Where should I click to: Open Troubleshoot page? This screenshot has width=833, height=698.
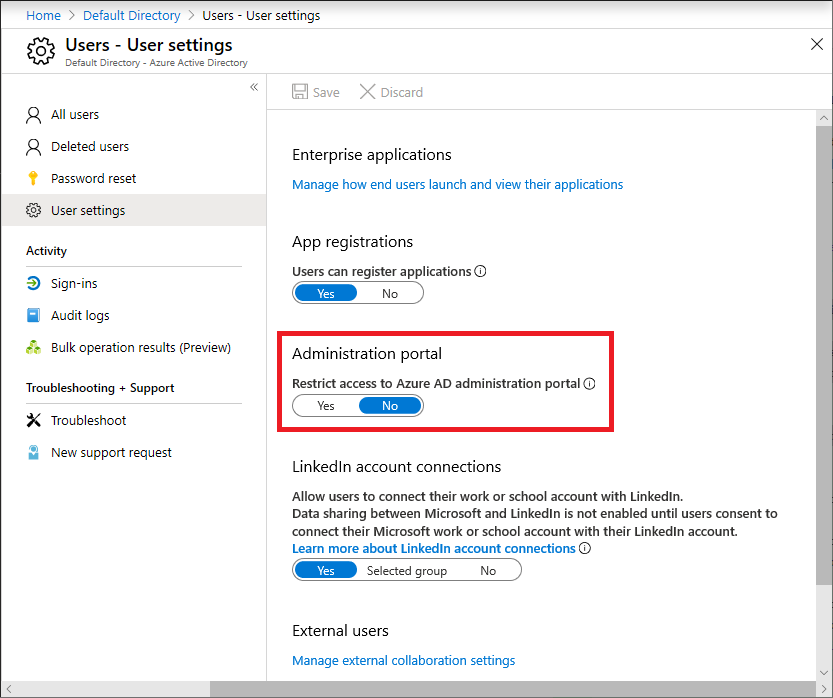pos(134,420)
